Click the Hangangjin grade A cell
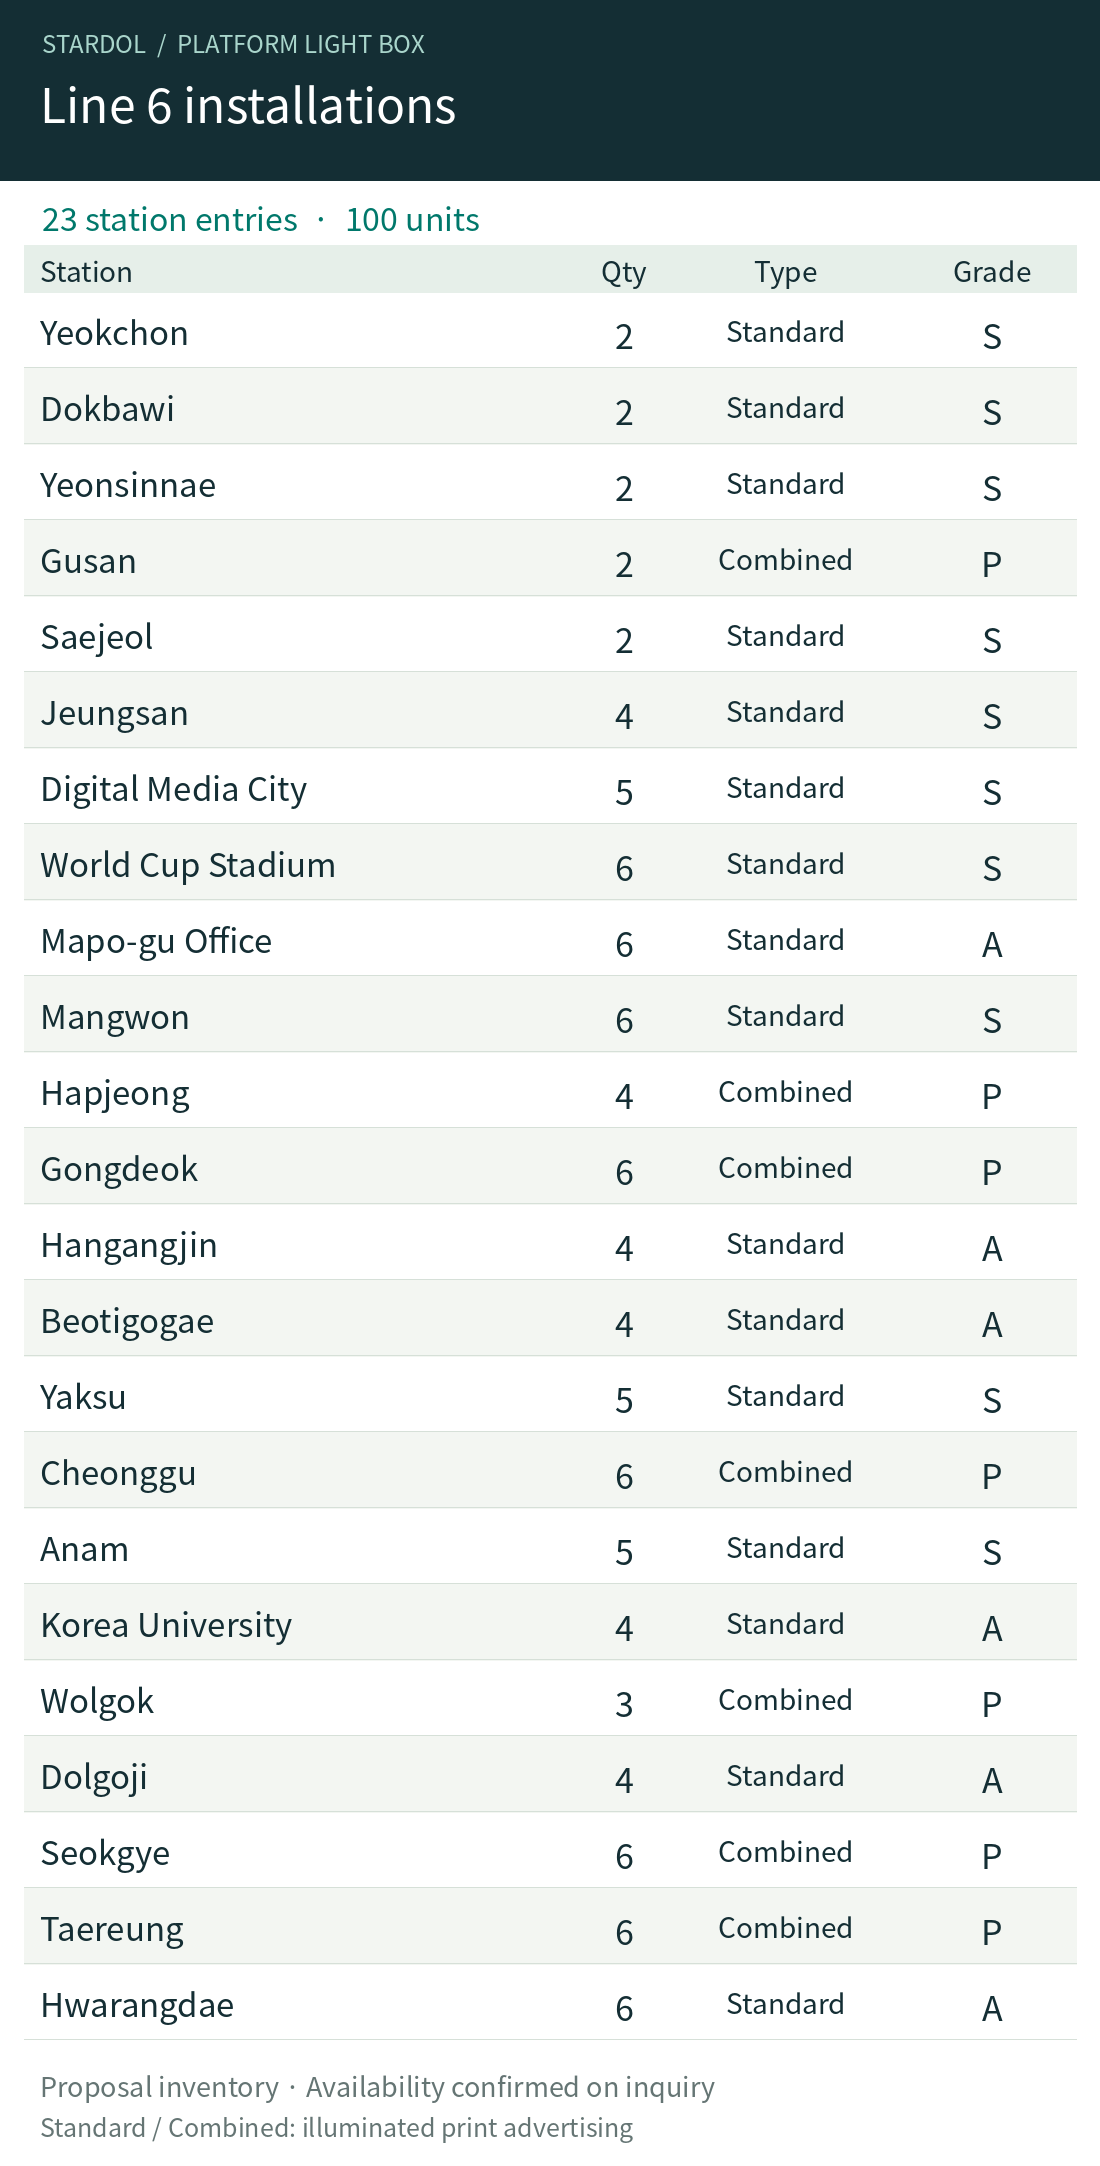Viewport: 1100px width, 2166px height. (x=992, y=1248)
